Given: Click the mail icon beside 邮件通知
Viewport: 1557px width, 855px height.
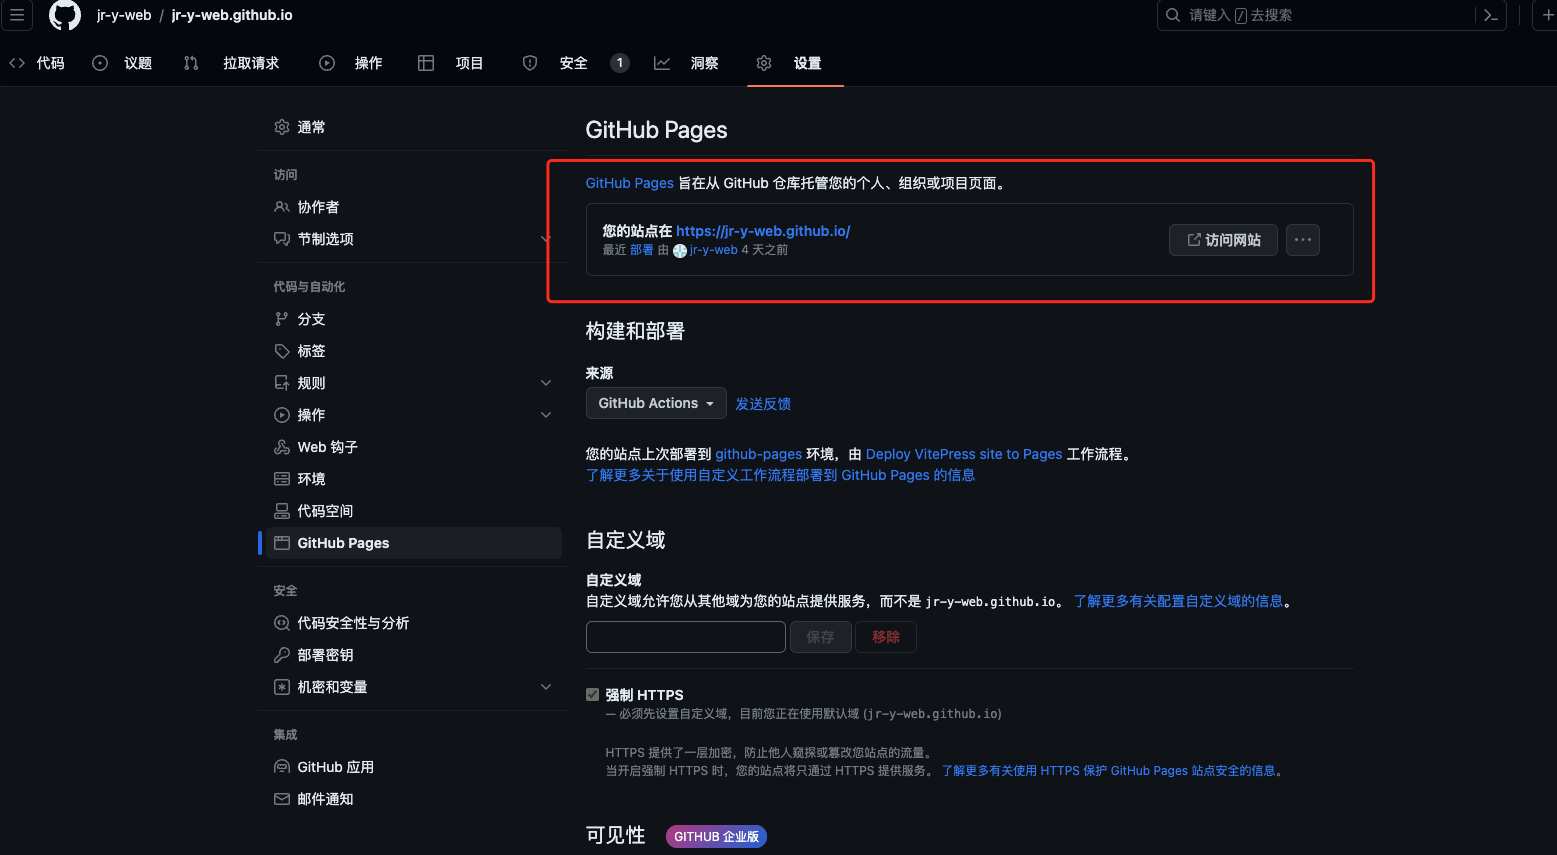Looking at the screenshot, I should click(282, 799).
